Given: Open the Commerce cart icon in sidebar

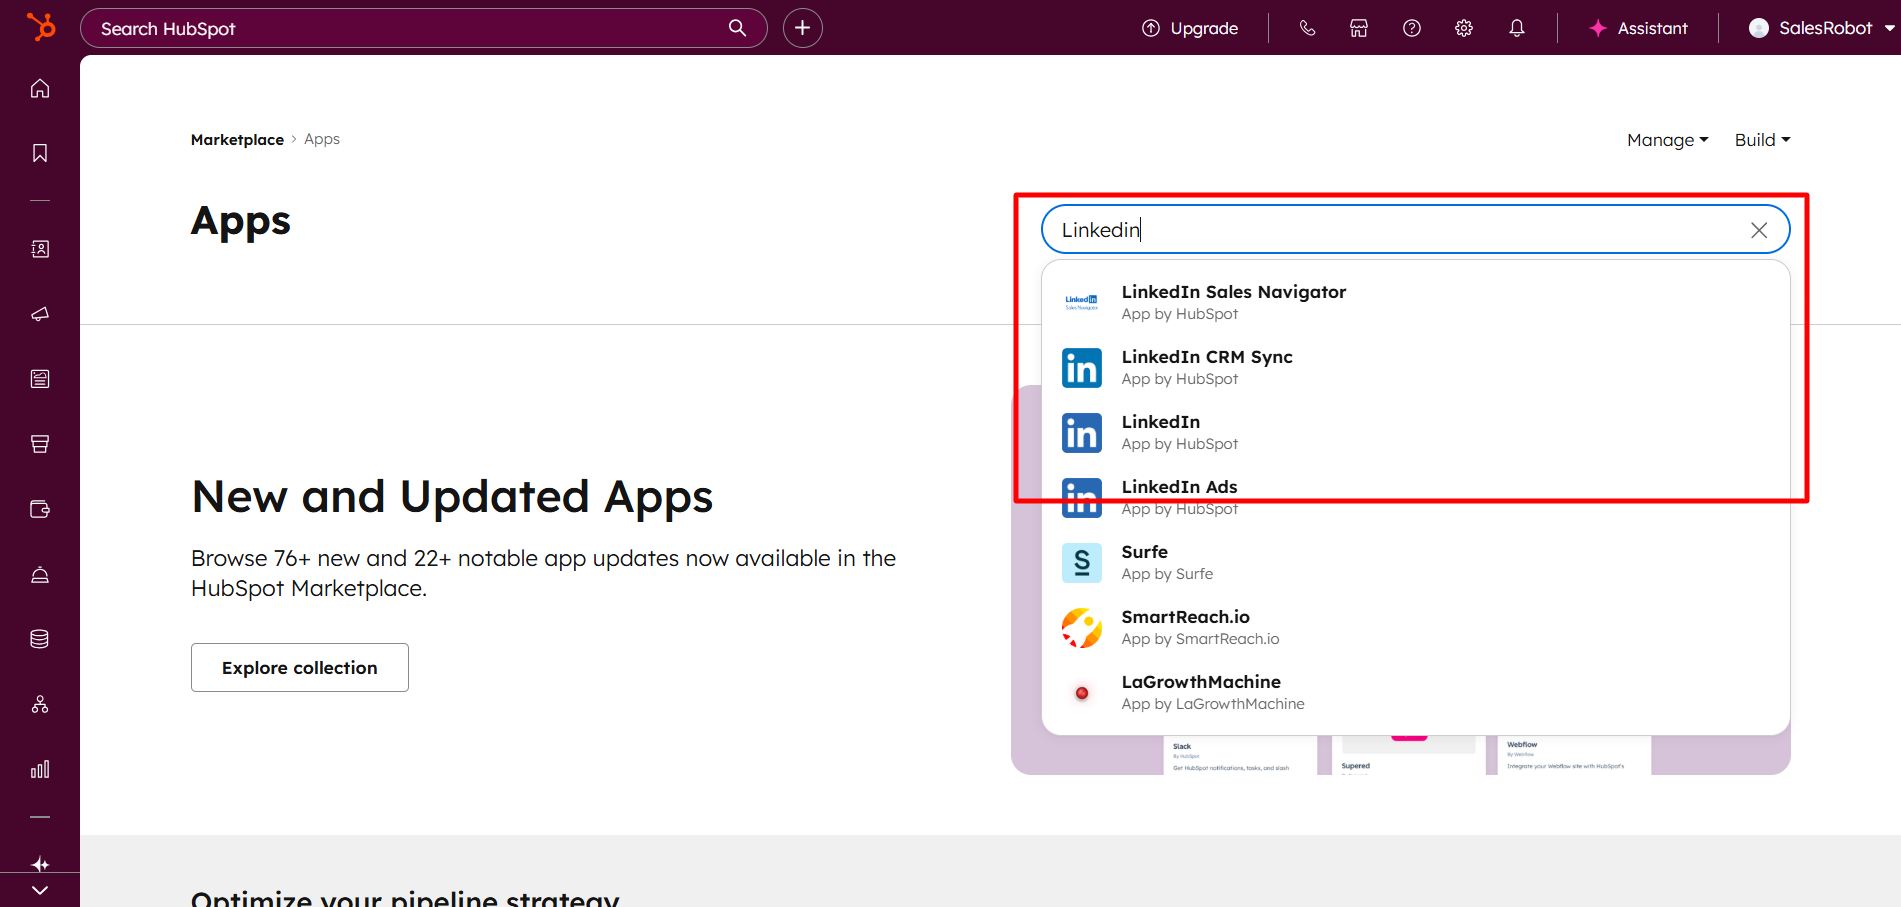Looking at the screenshot, I should click(40, 443).
